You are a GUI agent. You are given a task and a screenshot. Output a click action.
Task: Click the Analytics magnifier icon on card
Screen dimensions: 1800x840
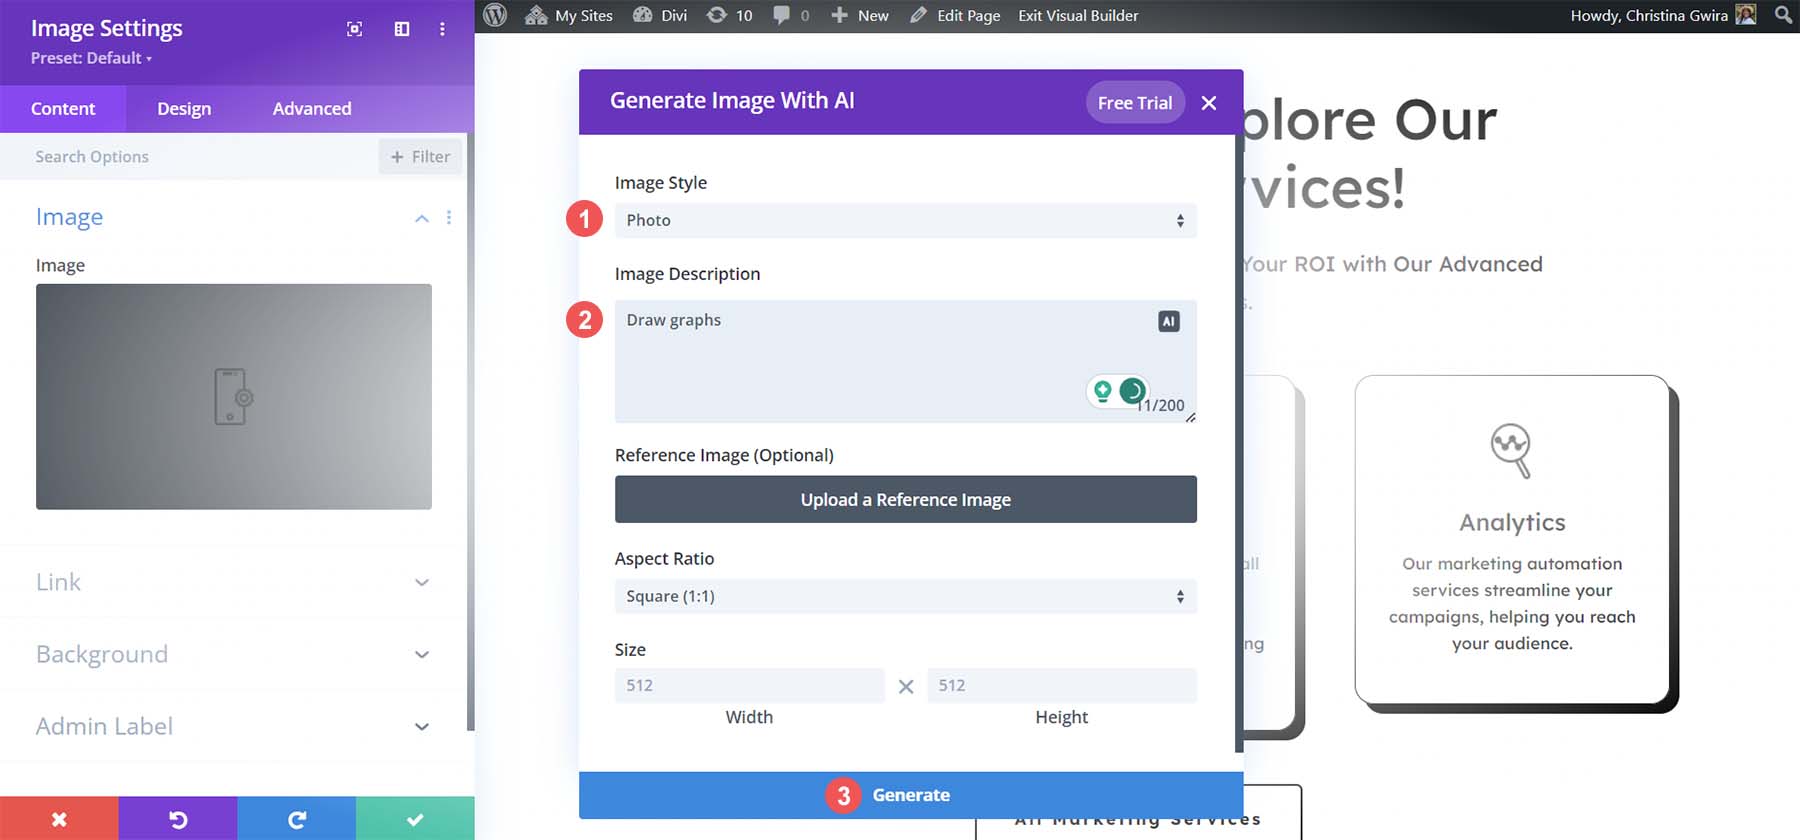click(1511, 450)
